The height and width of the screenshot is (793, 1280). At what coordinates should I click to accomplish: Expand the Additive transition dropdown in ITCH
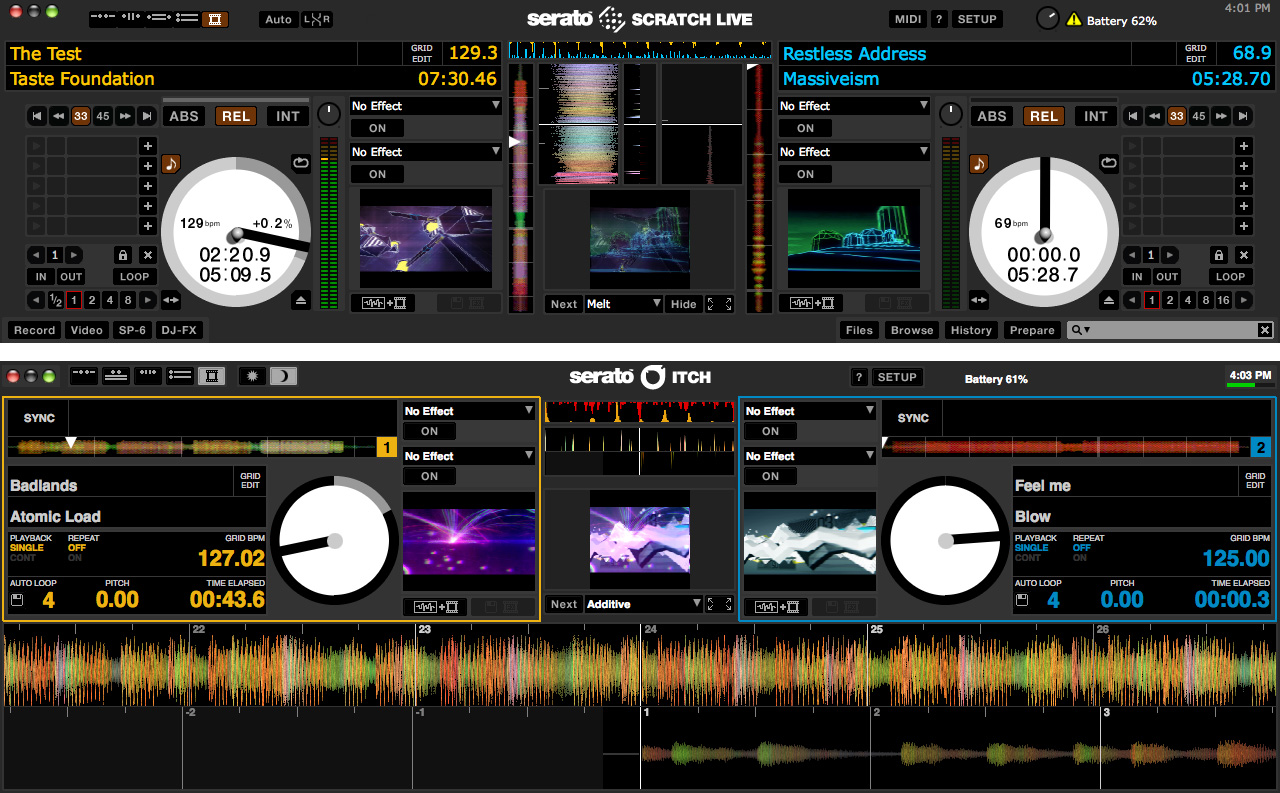(x=644, y=604)
